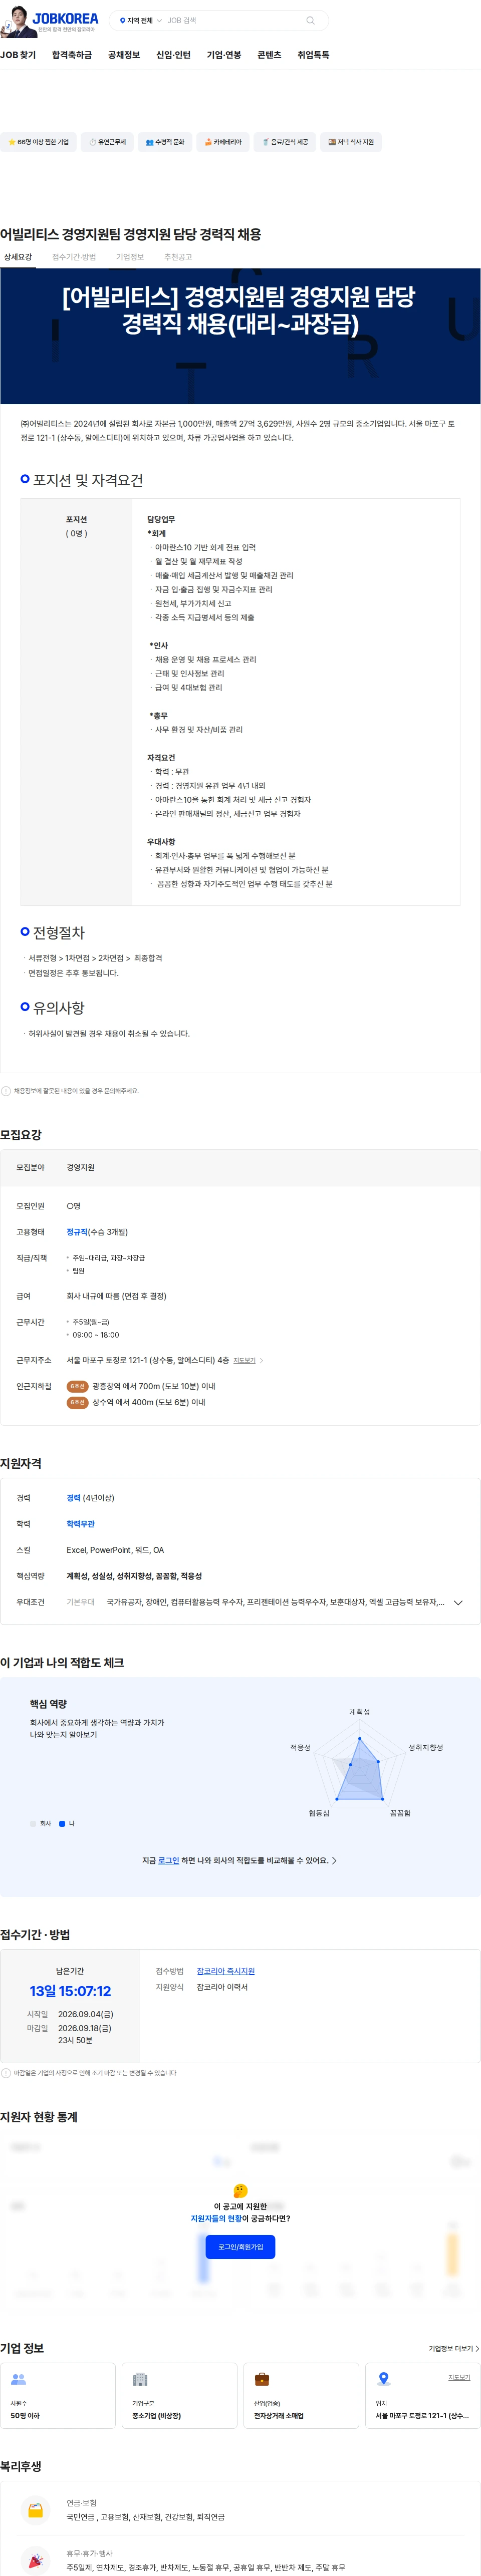Click the 산업(업종) briefcase icon card
Screen dimensions: 481x2576
301,2395
